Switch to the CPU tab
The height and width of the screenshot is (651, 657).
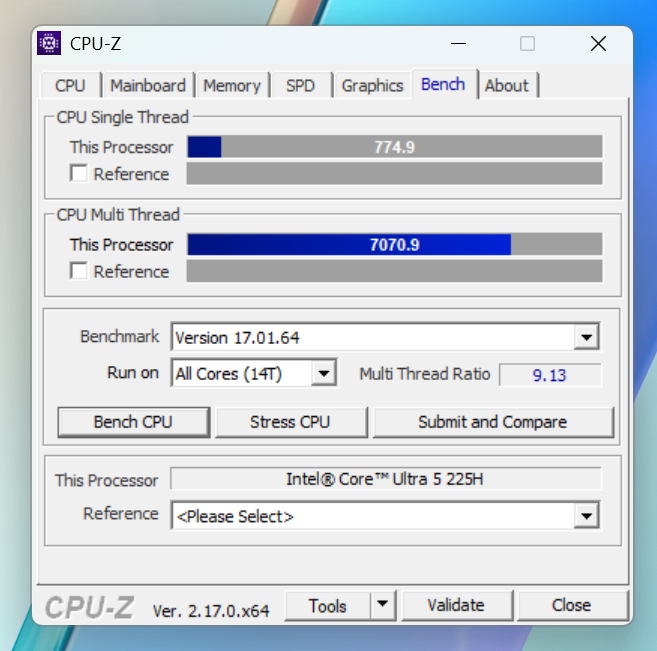pyautogui.click(x=70, y=85)
